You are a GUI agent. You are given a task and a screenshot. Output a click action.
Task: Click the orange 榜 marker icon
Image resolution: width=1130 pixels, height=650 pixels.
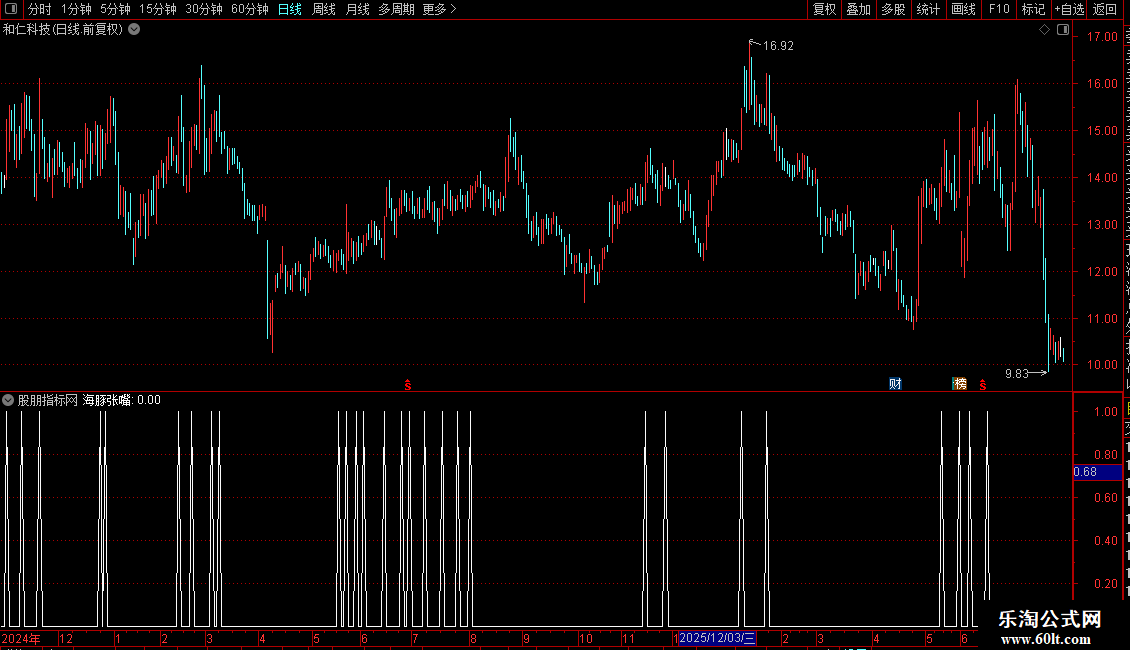(960, 384)
